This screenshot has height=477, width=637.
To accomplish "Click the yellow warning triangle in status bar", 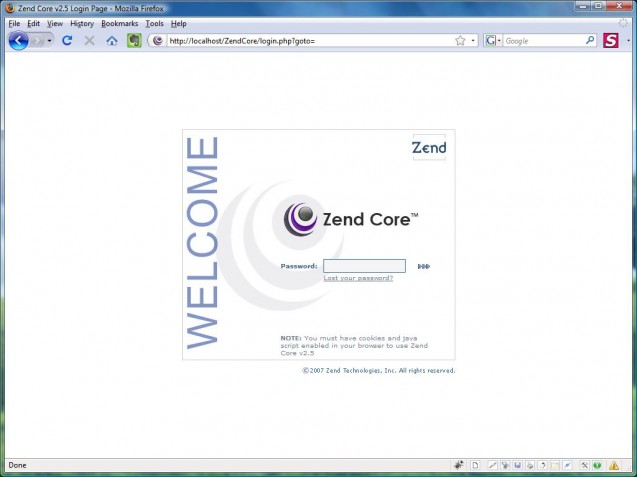I will point(614,465).
